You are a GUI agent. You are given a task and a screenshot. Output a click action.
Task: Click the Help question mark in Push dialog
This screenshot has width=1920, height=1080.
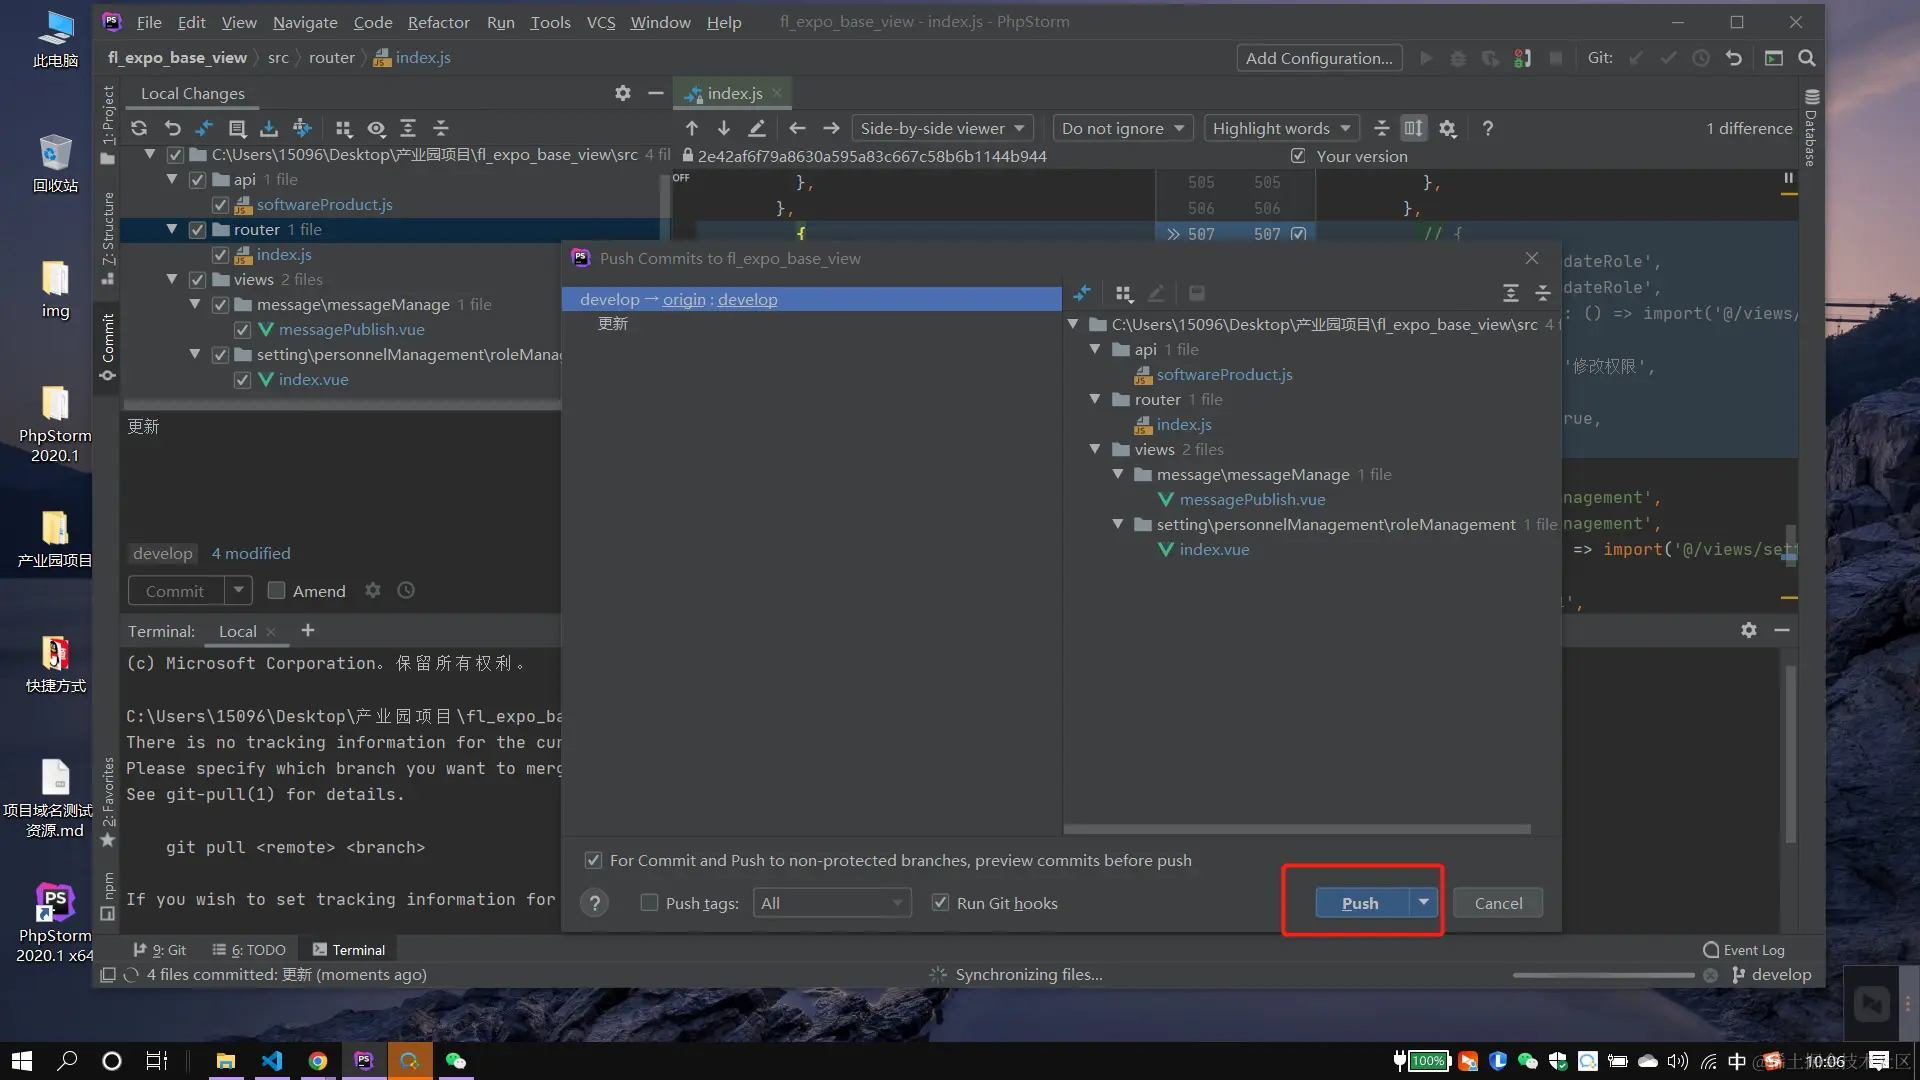click(x=595, y=903)
